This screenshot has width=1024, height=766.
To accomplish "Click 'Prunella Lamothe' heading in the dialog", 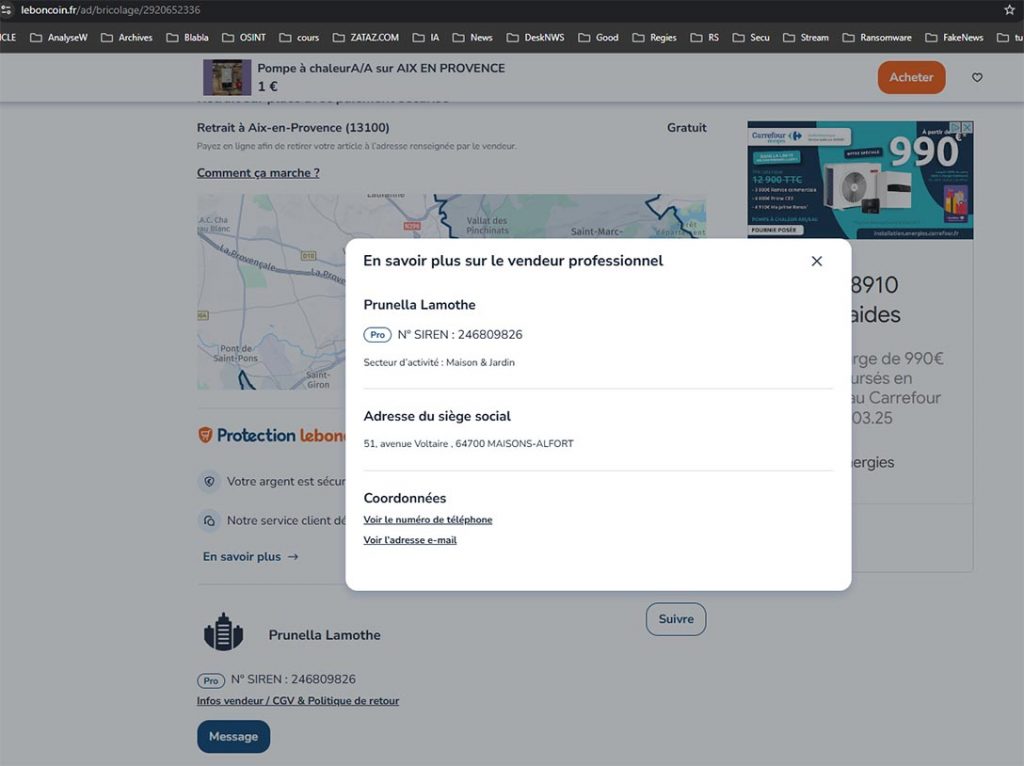I will coord(419,305).
